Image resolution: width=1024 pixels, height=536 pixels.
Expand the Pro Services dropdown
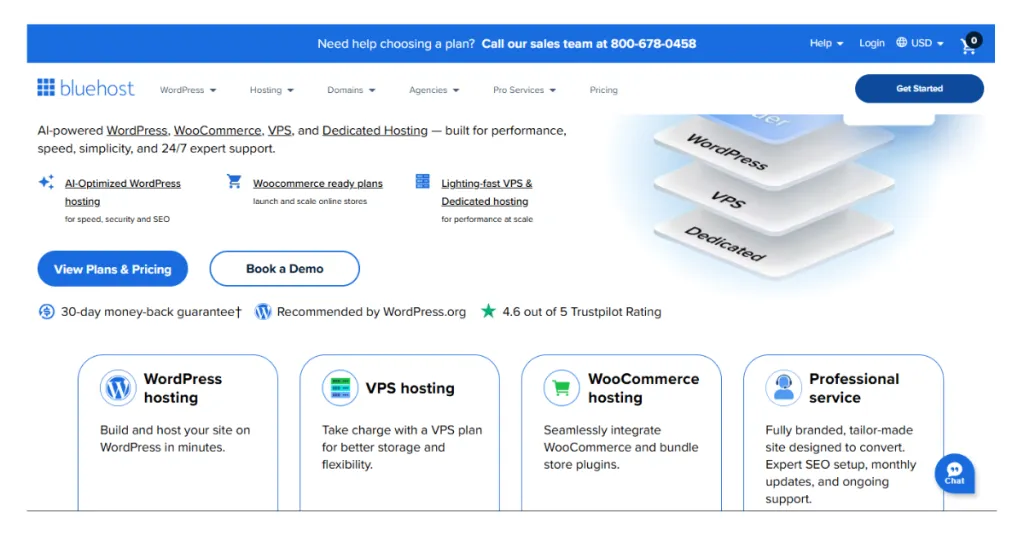coord(524,90)
